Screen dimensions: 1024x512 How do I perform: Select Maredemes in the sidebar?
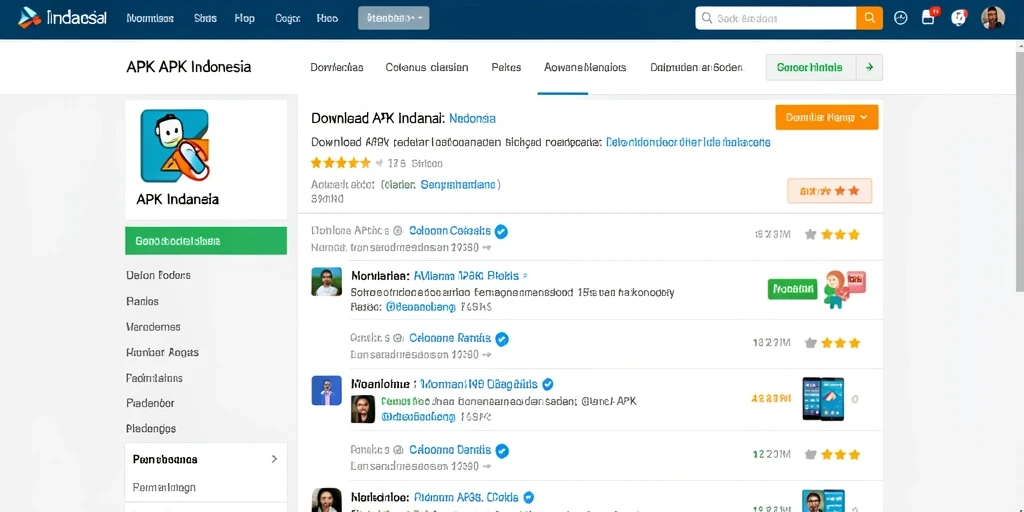[153, 327]
